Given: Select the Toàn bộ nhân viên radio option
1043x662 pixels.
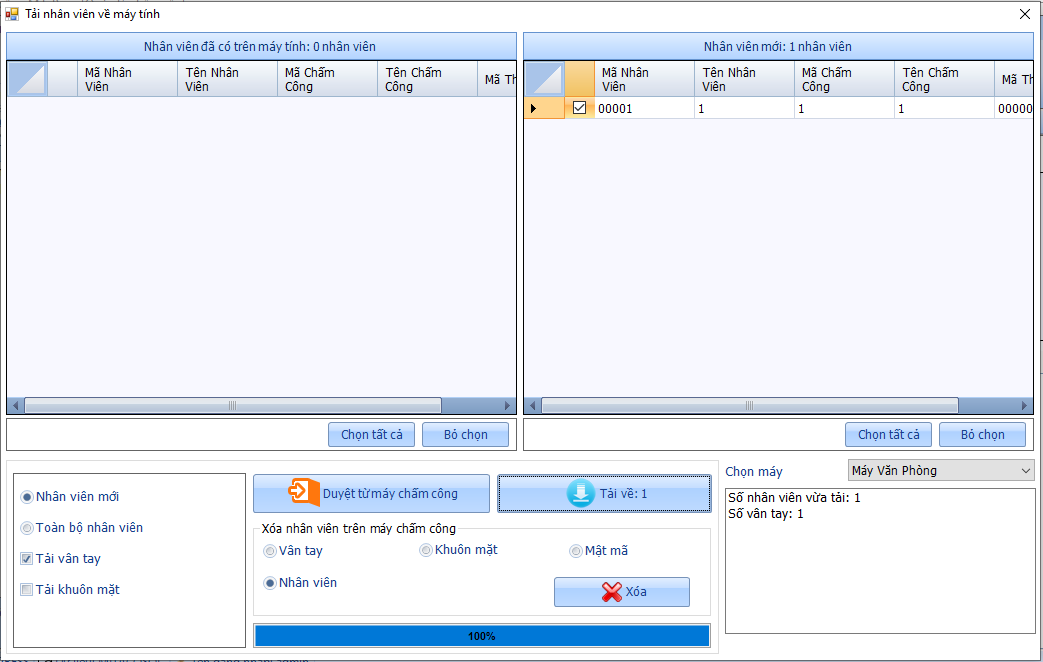Looking at the screenshot, I should coord(27,528).
